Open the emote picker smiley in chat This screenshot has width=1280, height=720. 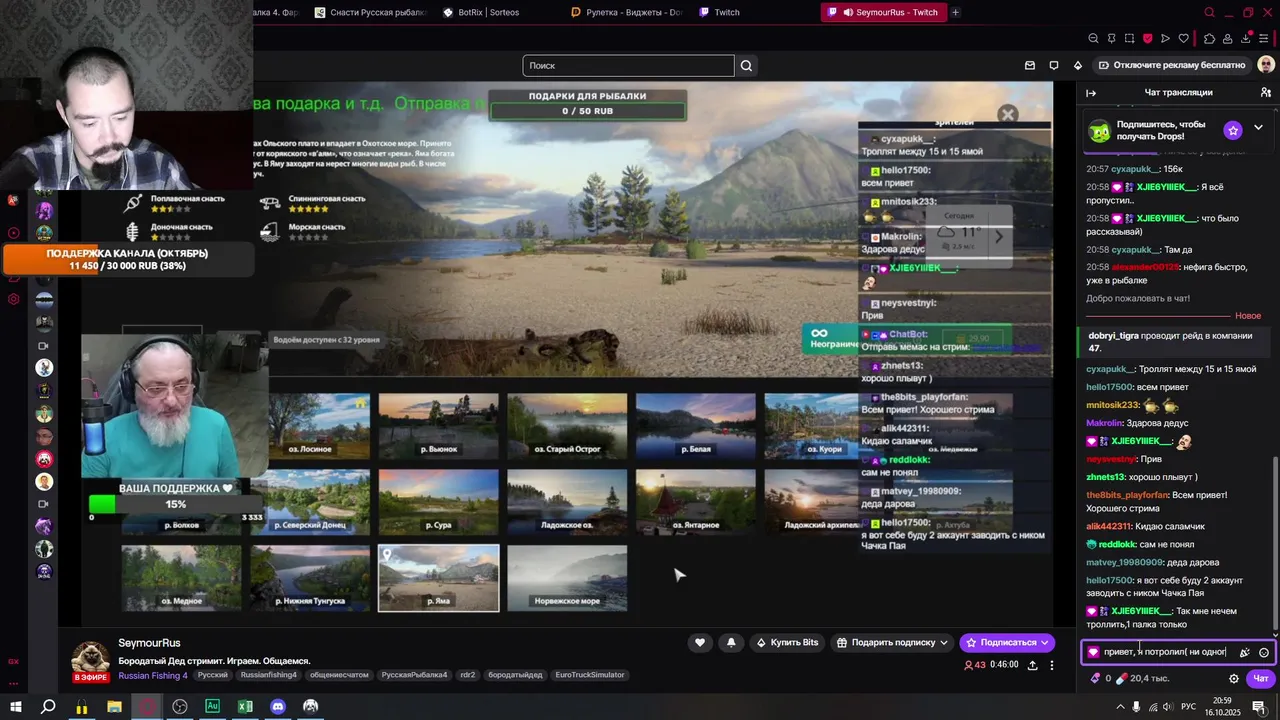[x=1264, y=652]
